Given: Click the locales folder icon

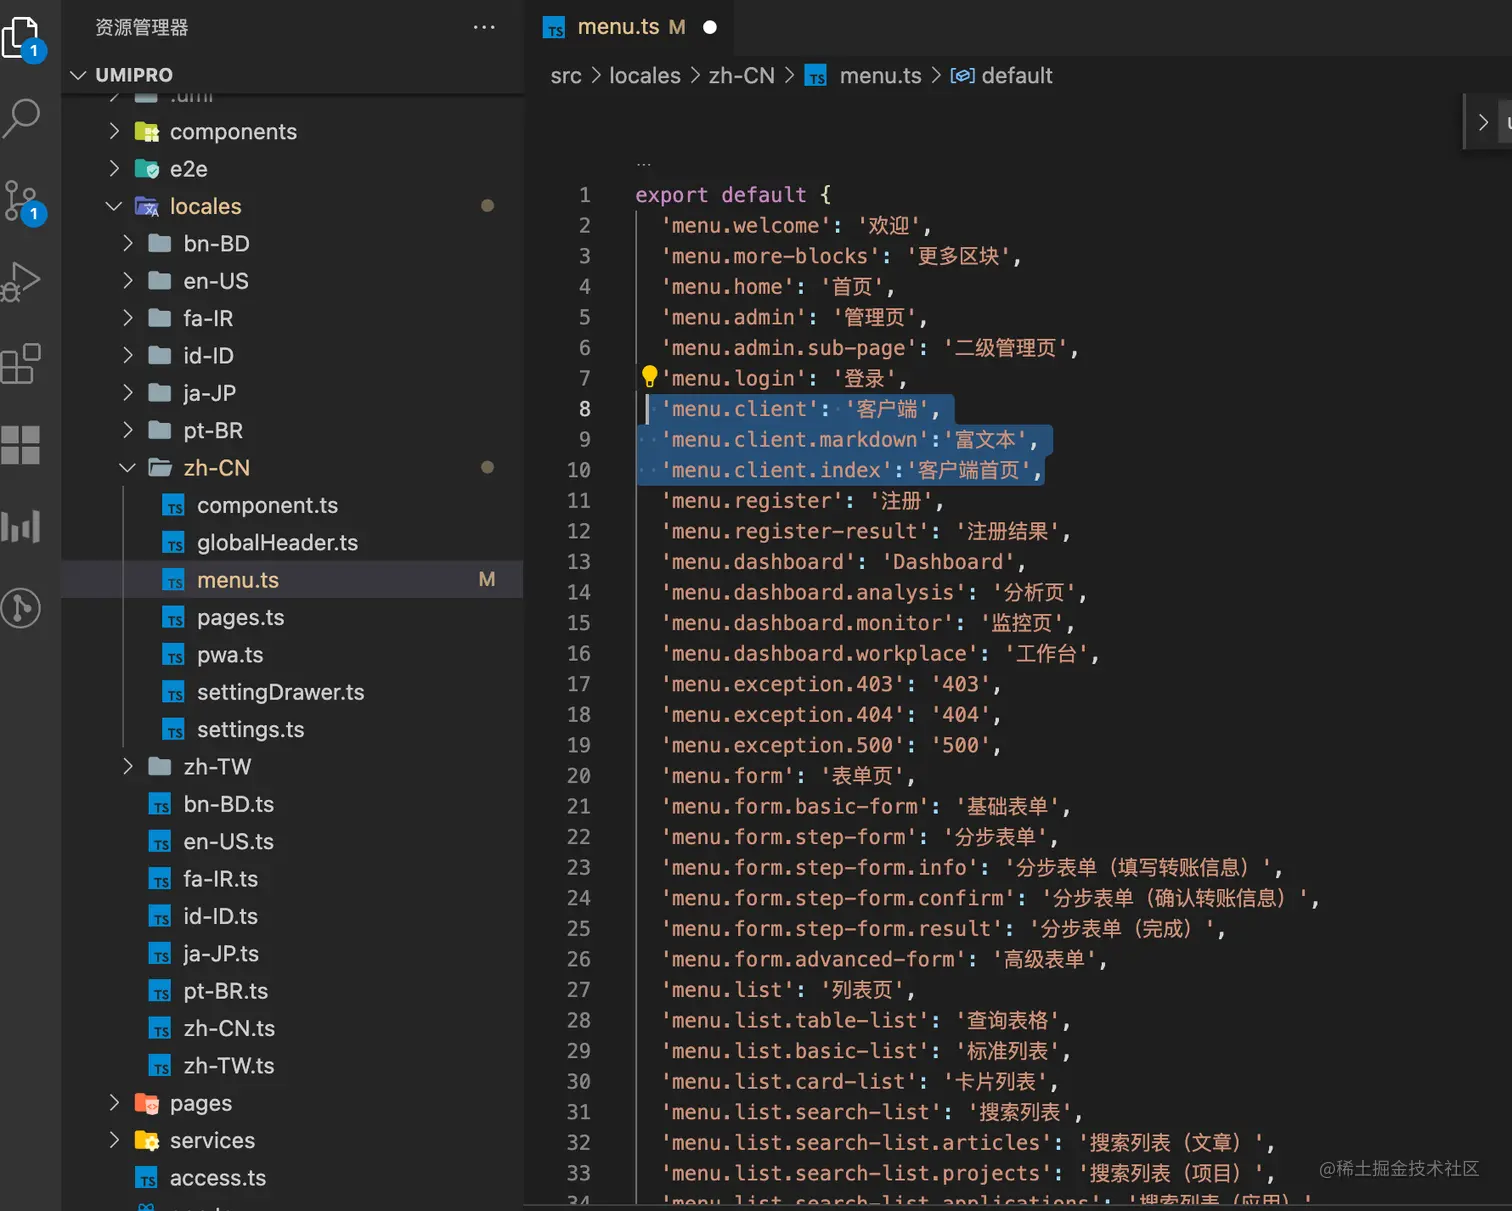Looking at the screenshot, I should point(147,207).
